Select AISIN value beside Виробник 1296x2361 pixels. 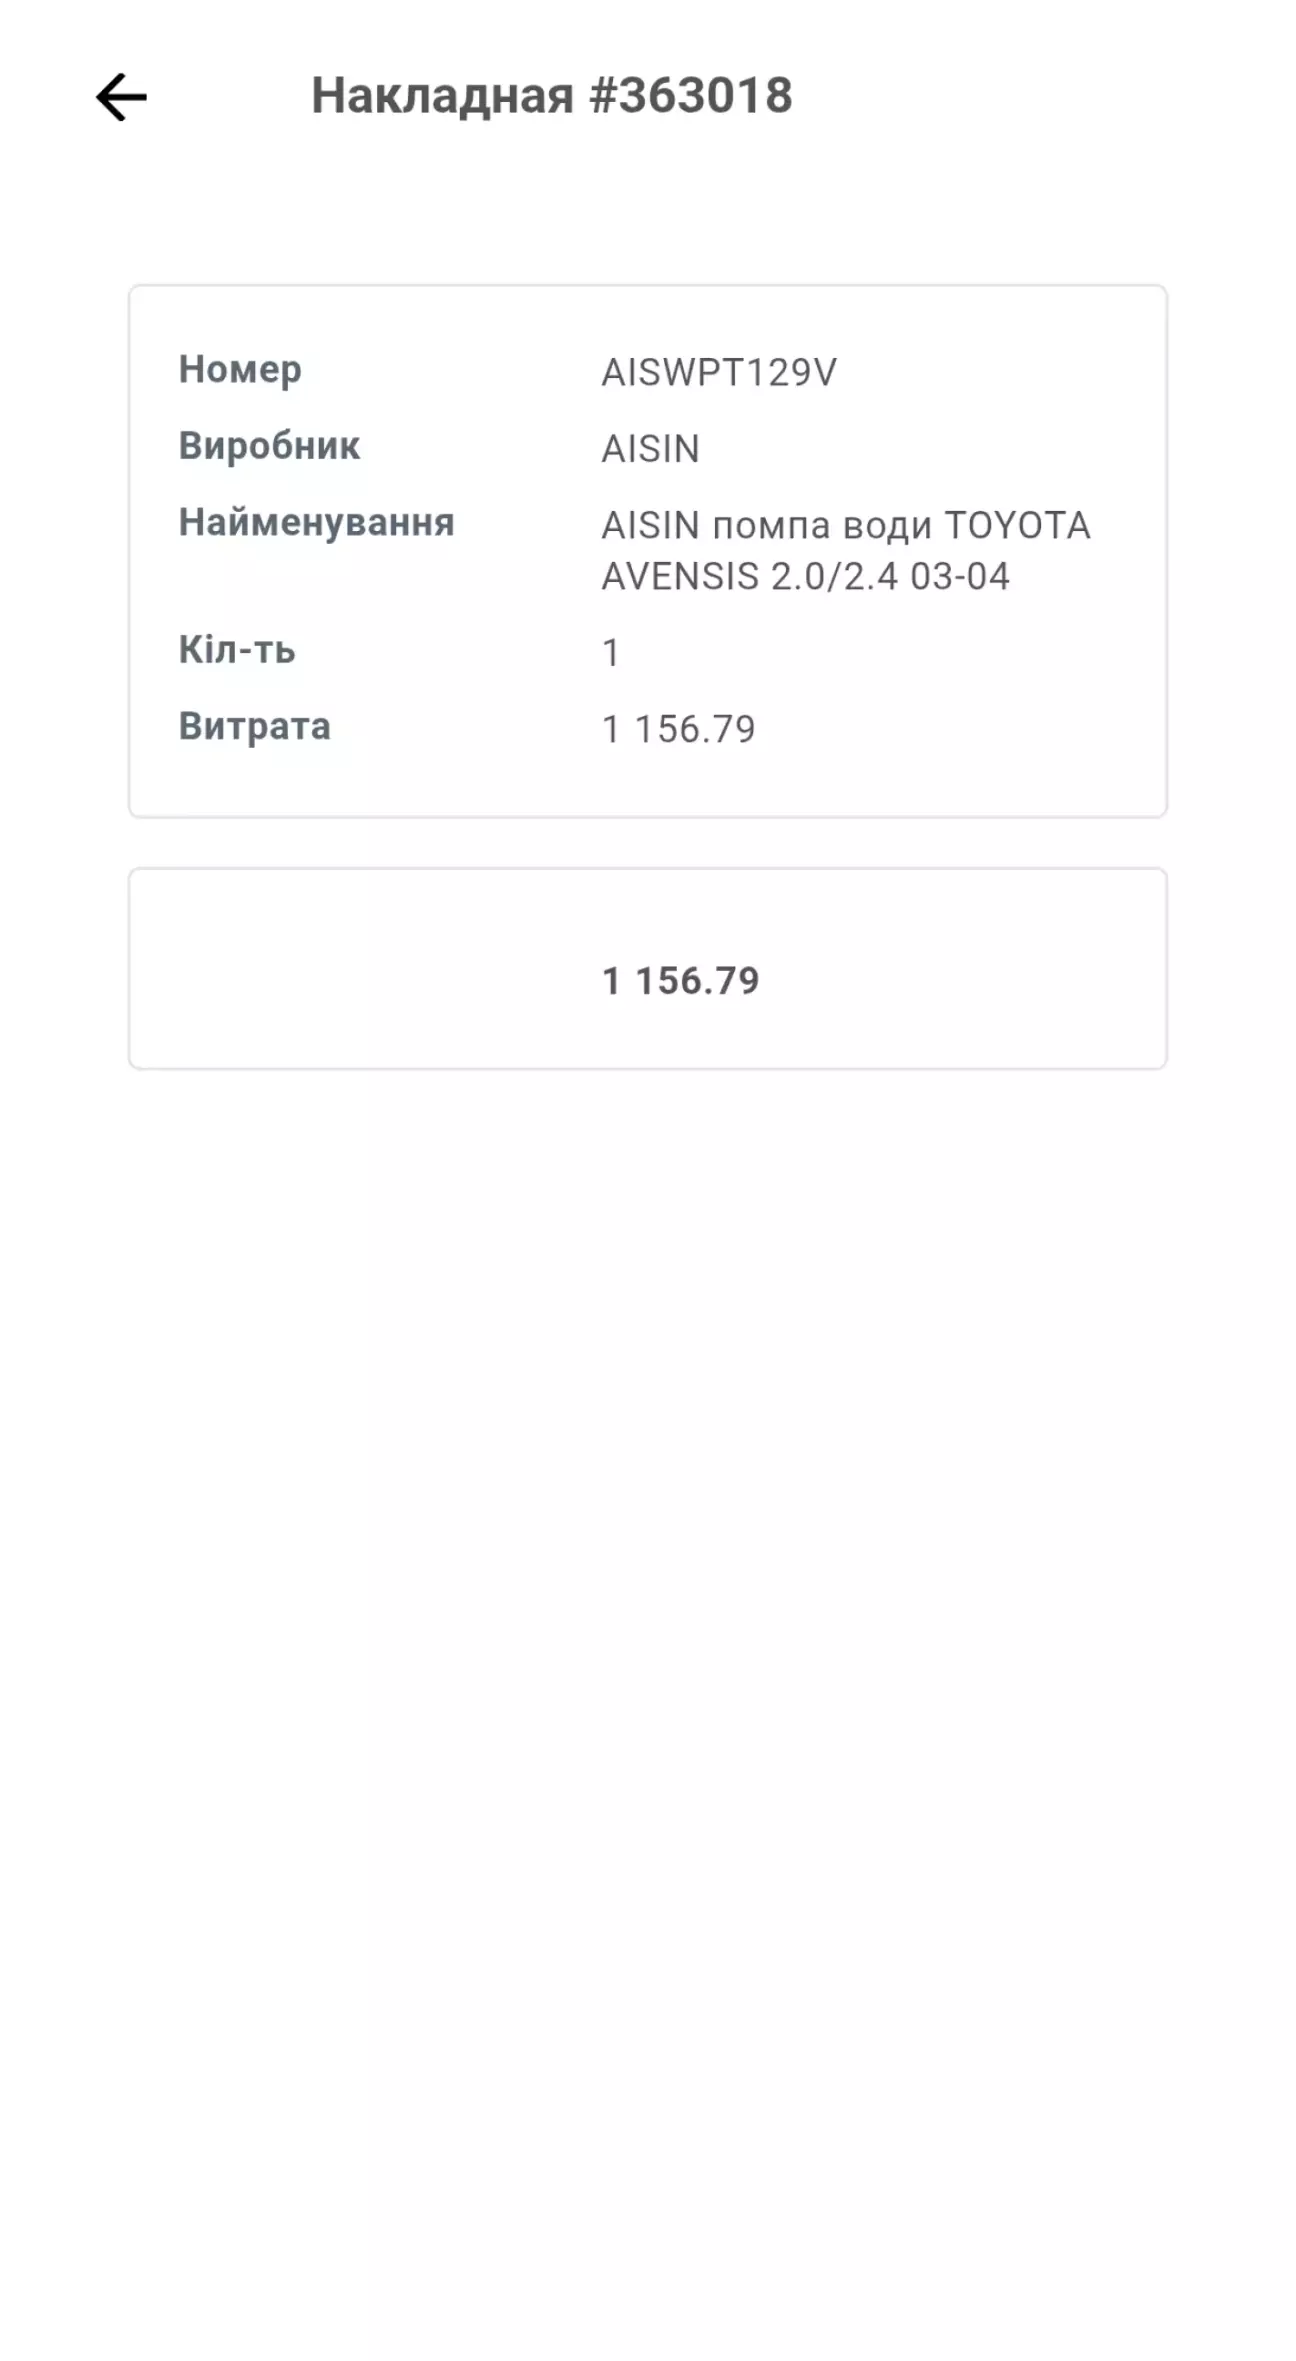click(x=650, y=449)
